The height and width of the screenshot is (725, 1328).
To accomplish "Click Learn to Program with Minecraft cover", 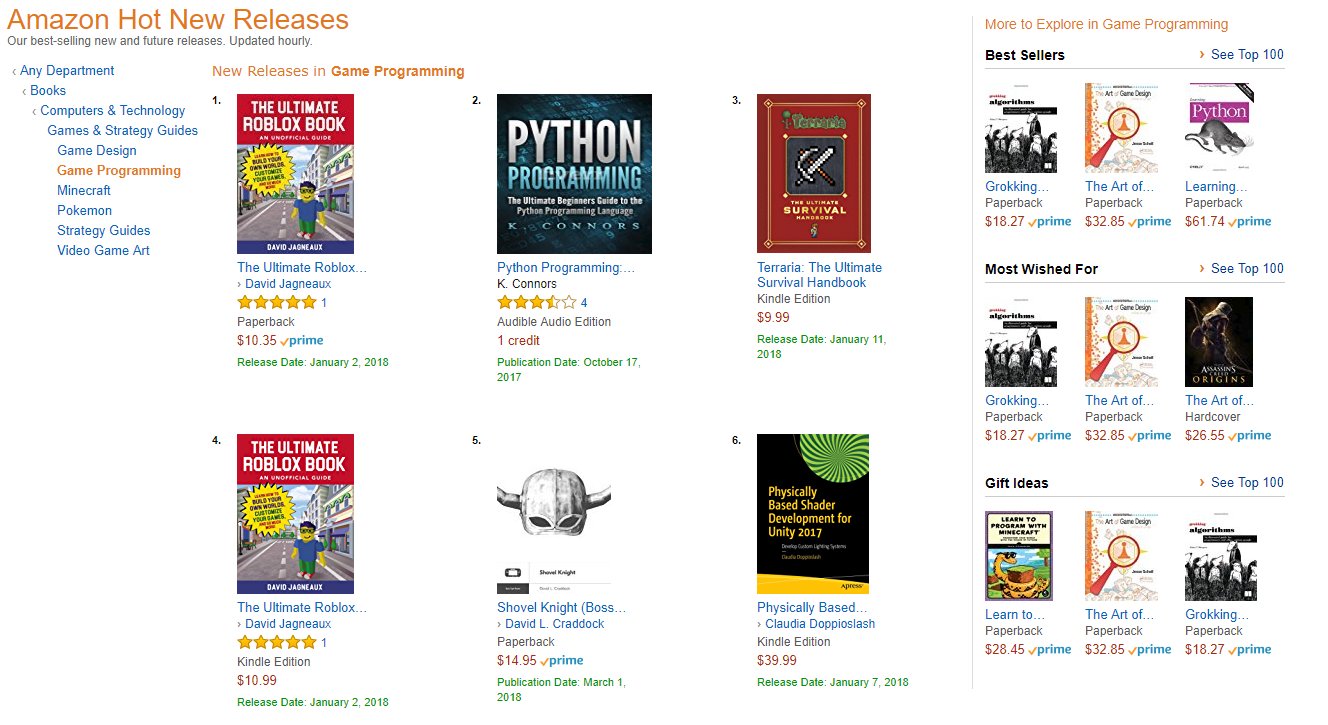I will [x=1019, y=556].
